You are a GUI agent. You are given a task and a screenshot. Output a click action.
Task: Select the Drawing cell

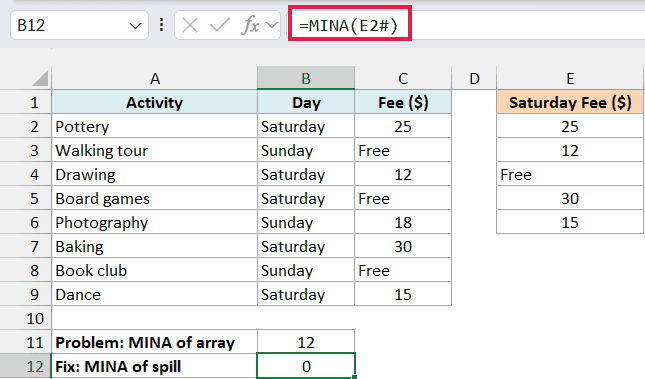(x=155, y=174)
